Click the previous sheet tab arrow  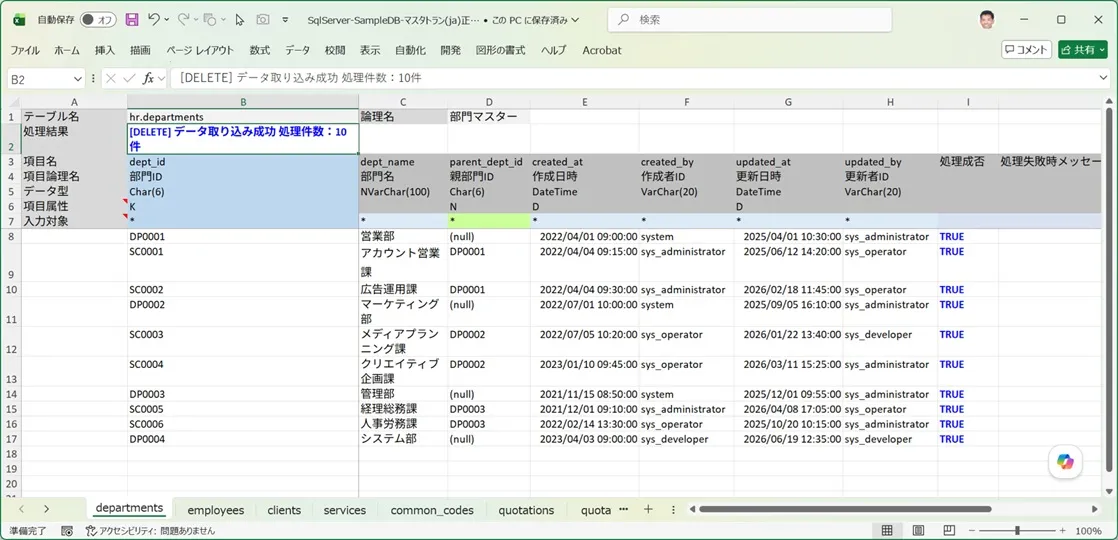point(21,509)
